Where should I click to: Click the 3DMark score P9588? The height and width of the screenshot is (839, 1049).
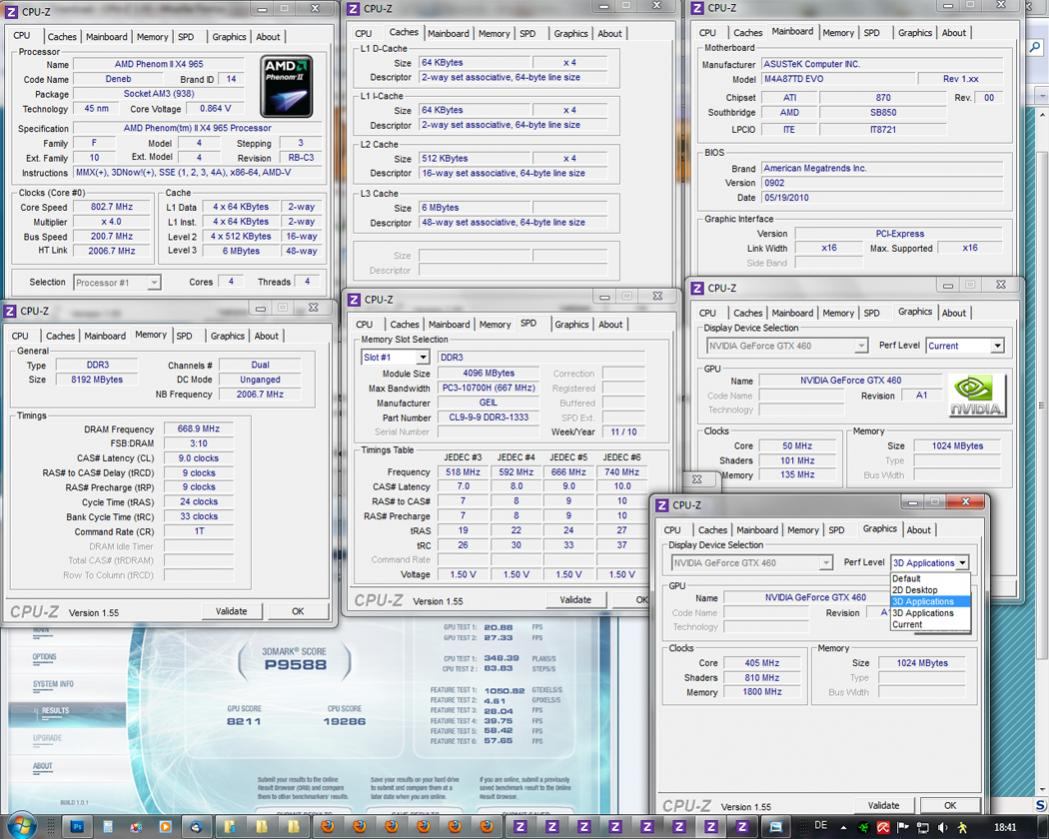tap(295, 664)
